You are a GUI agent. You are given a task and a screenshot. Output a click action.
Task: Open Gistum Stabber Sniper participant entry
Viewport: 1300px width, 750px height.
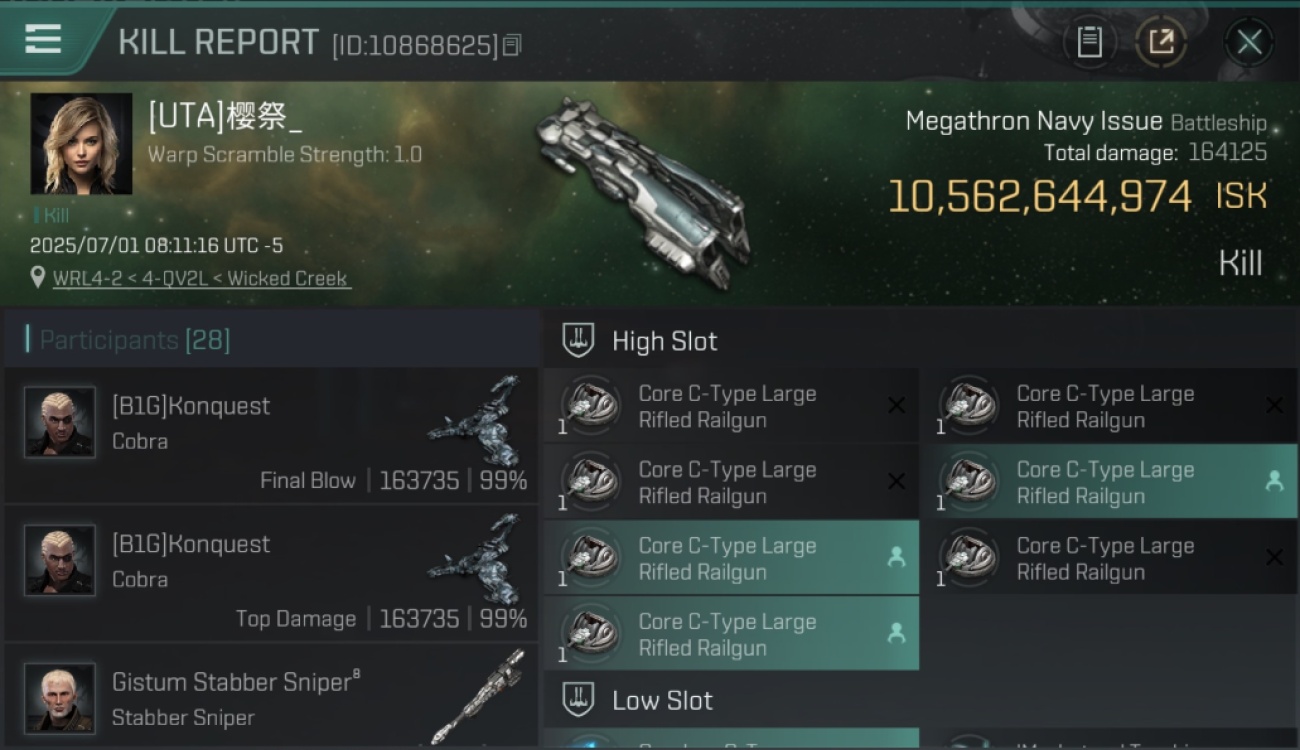point(271,697)
